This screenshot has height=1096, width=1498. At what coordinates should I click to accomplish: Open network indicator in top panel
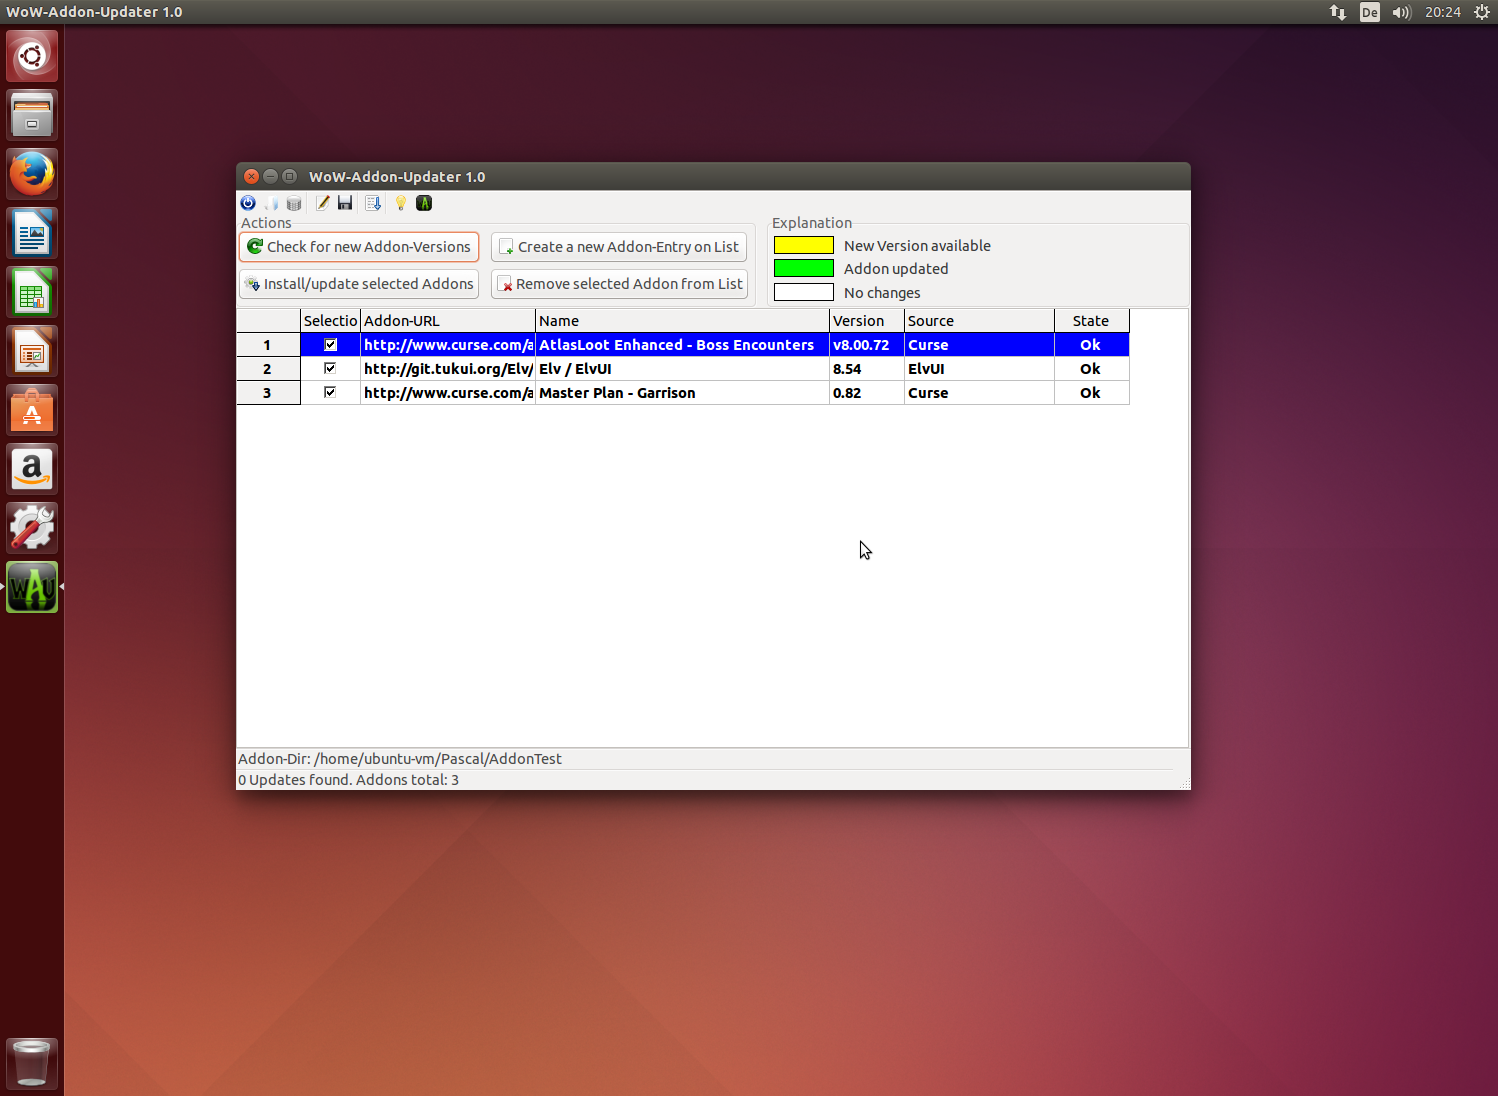pyautogui.click(x=1338, y=12)
